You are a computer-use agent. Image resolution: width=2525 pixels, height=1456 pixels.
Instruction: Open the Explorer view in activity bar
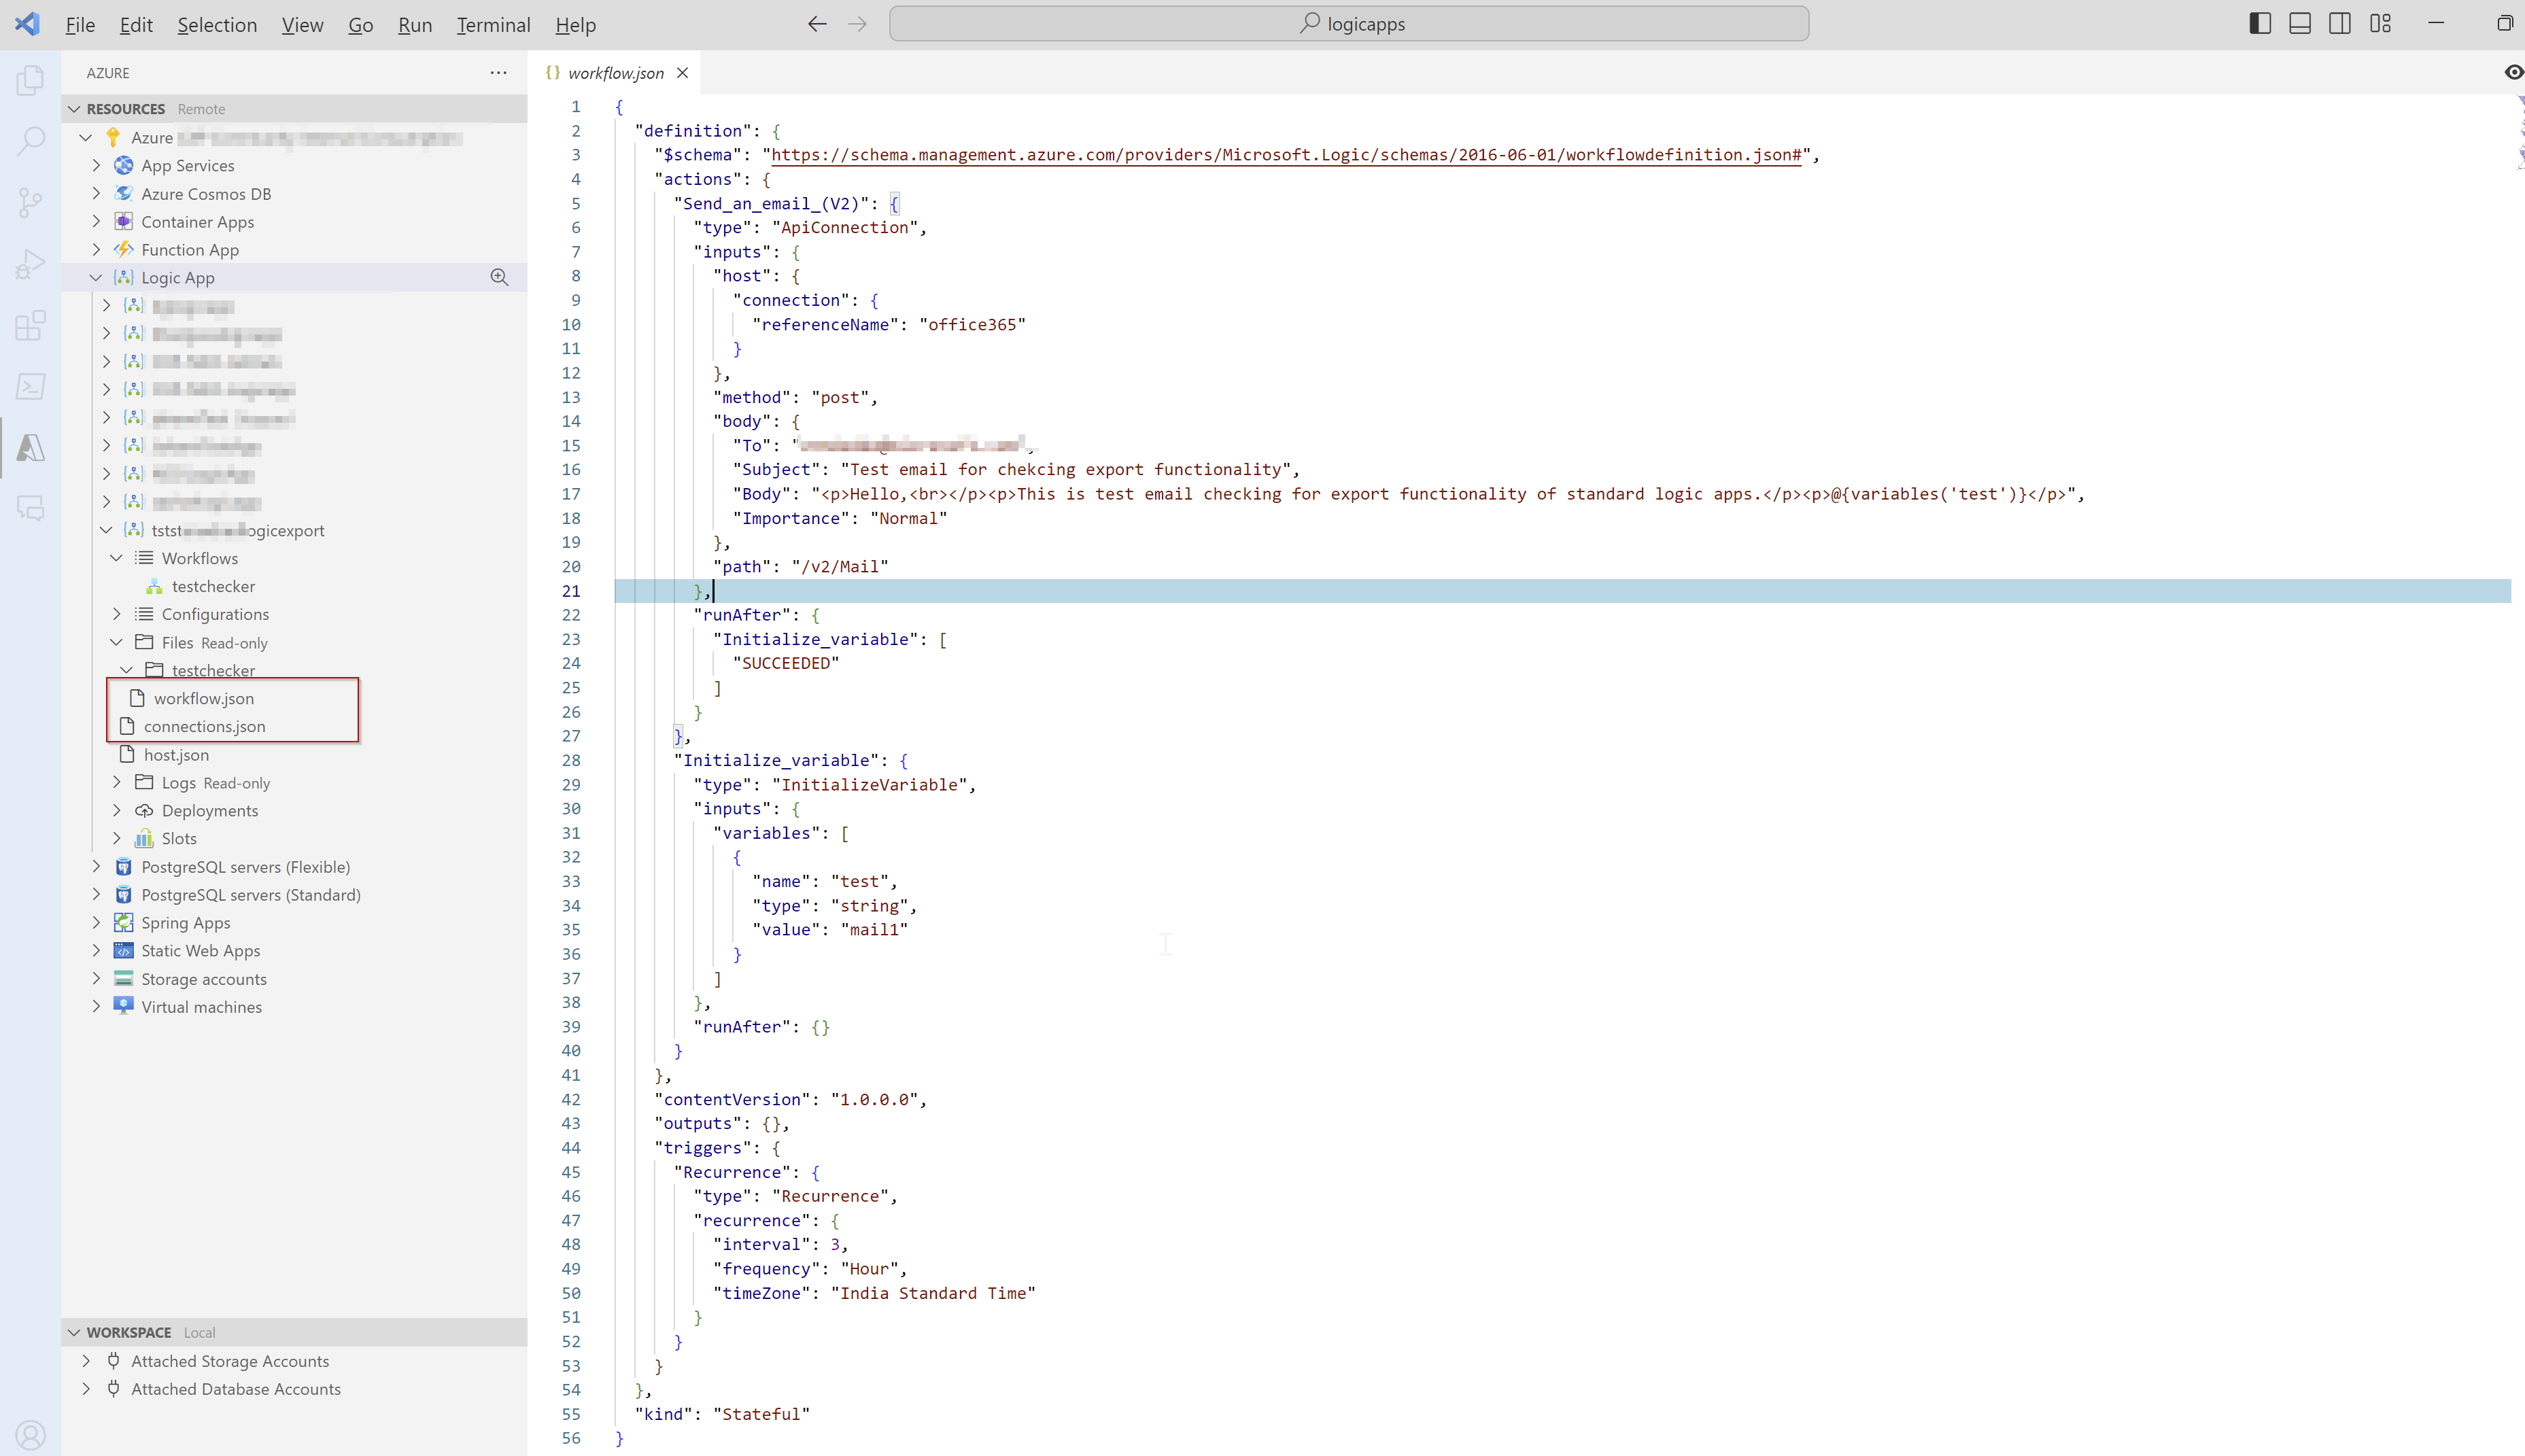tap(30, 80)
